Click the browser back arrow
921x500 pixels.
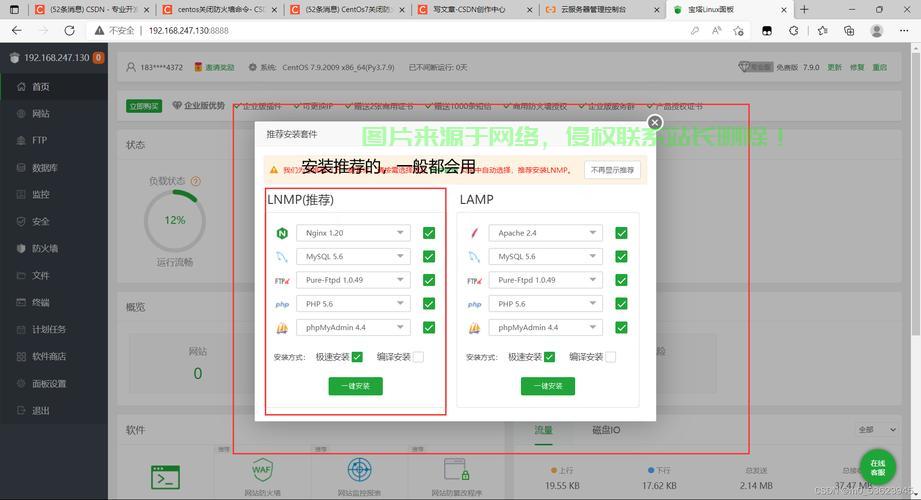pos(17,31)
